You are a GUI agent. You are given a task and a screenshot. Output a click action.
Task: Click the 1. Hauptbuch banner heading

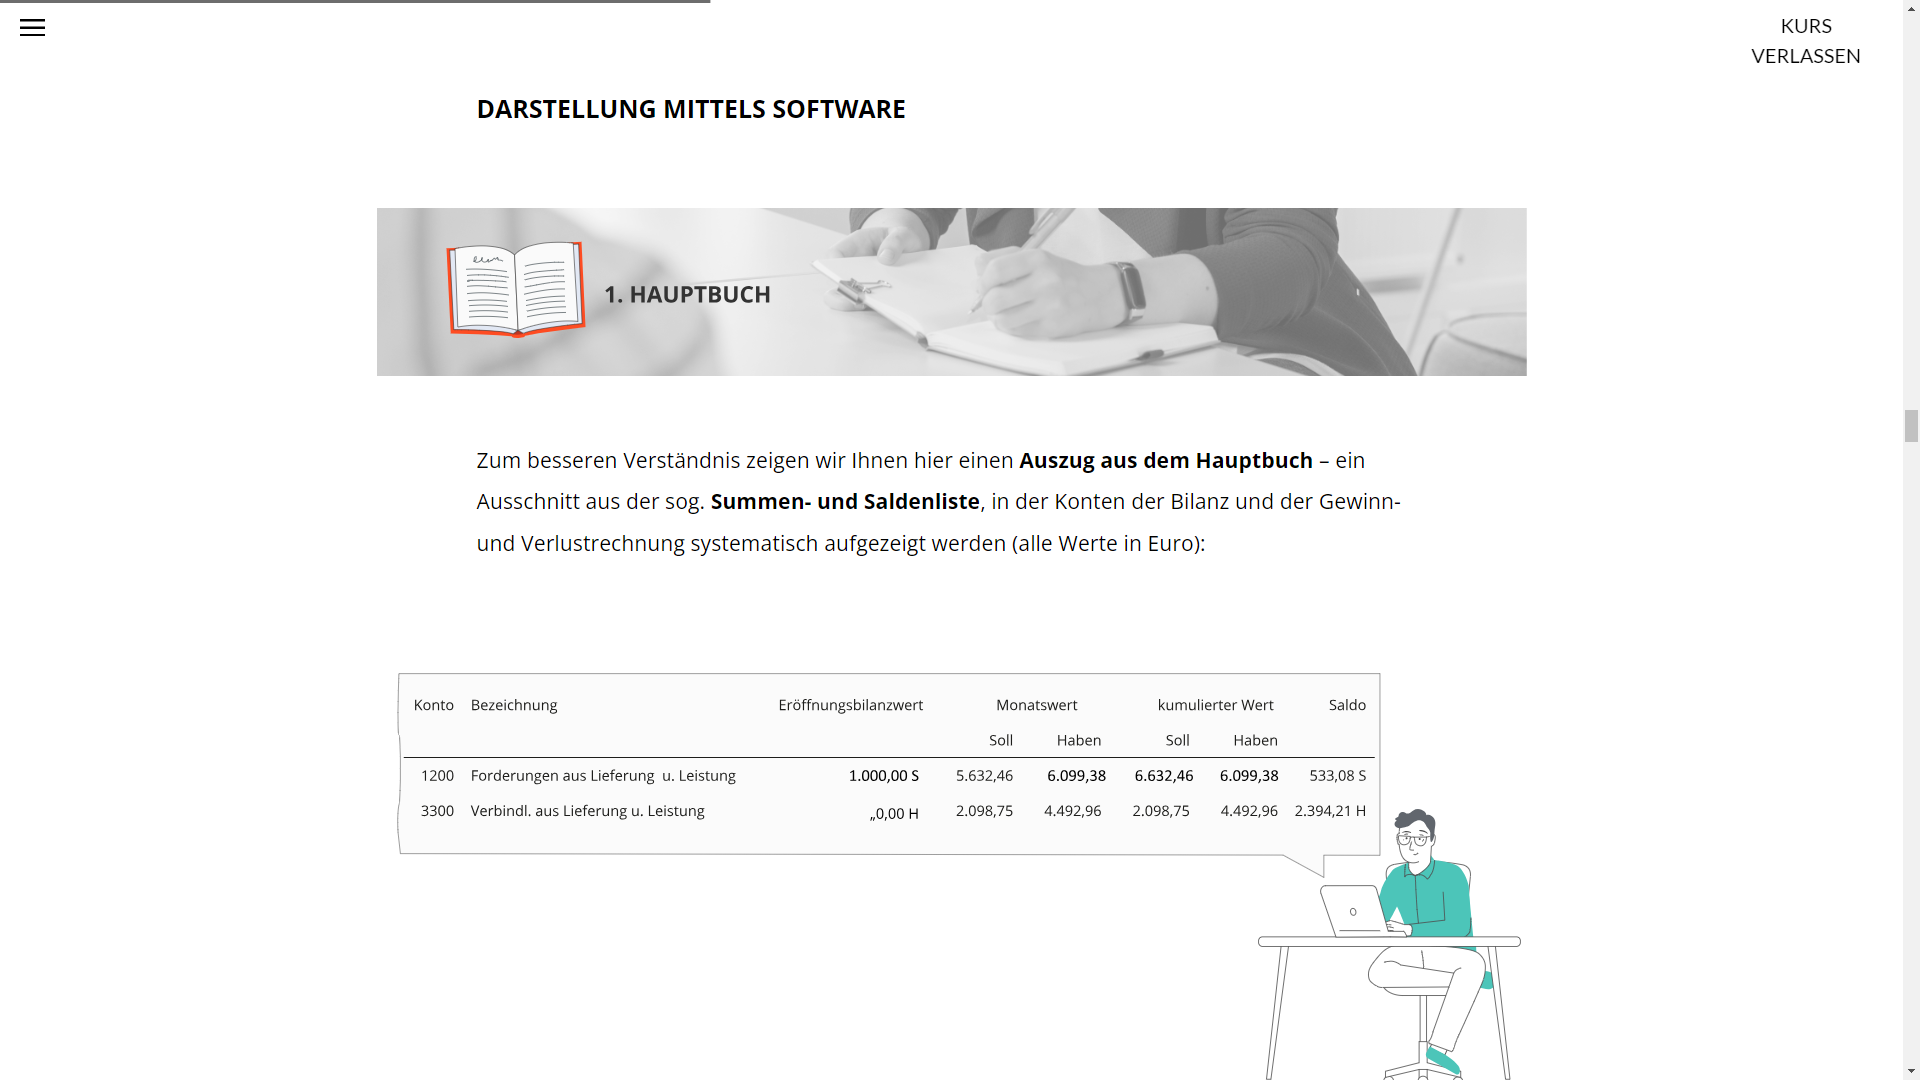pos(687,294)
